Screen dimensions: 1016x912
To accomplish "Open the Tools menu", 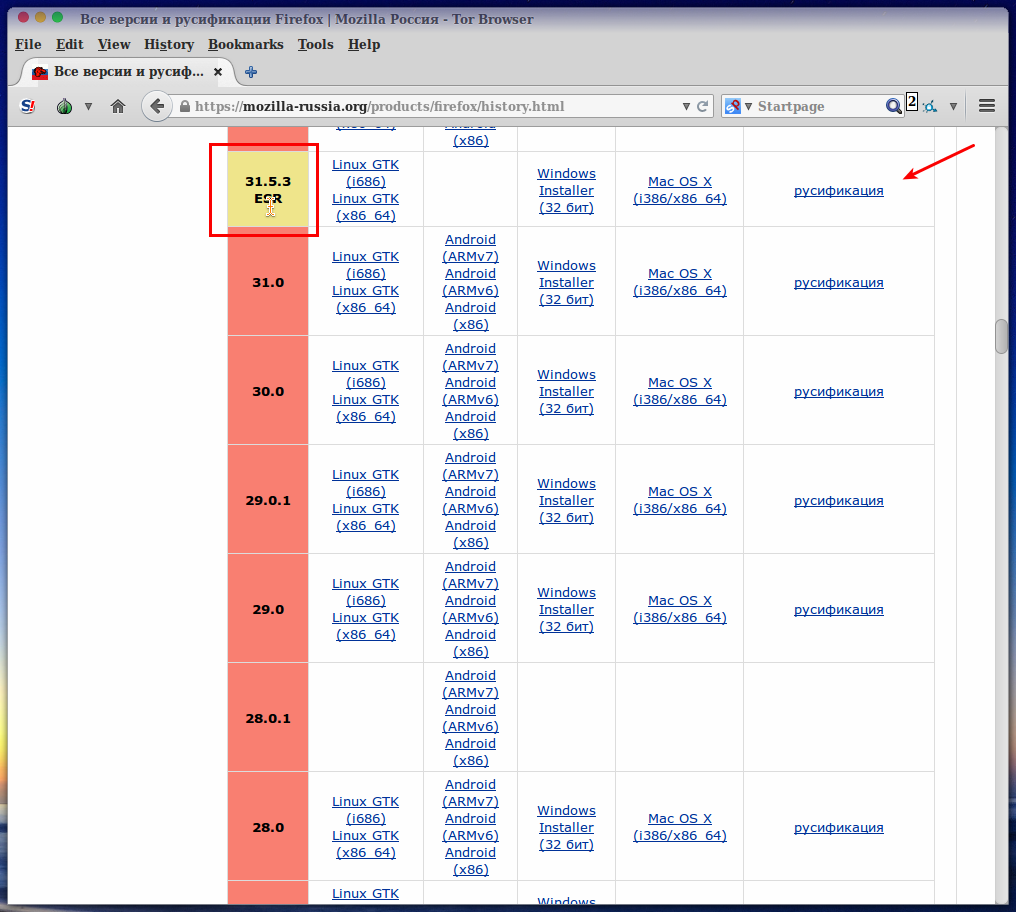I will 316,44.
